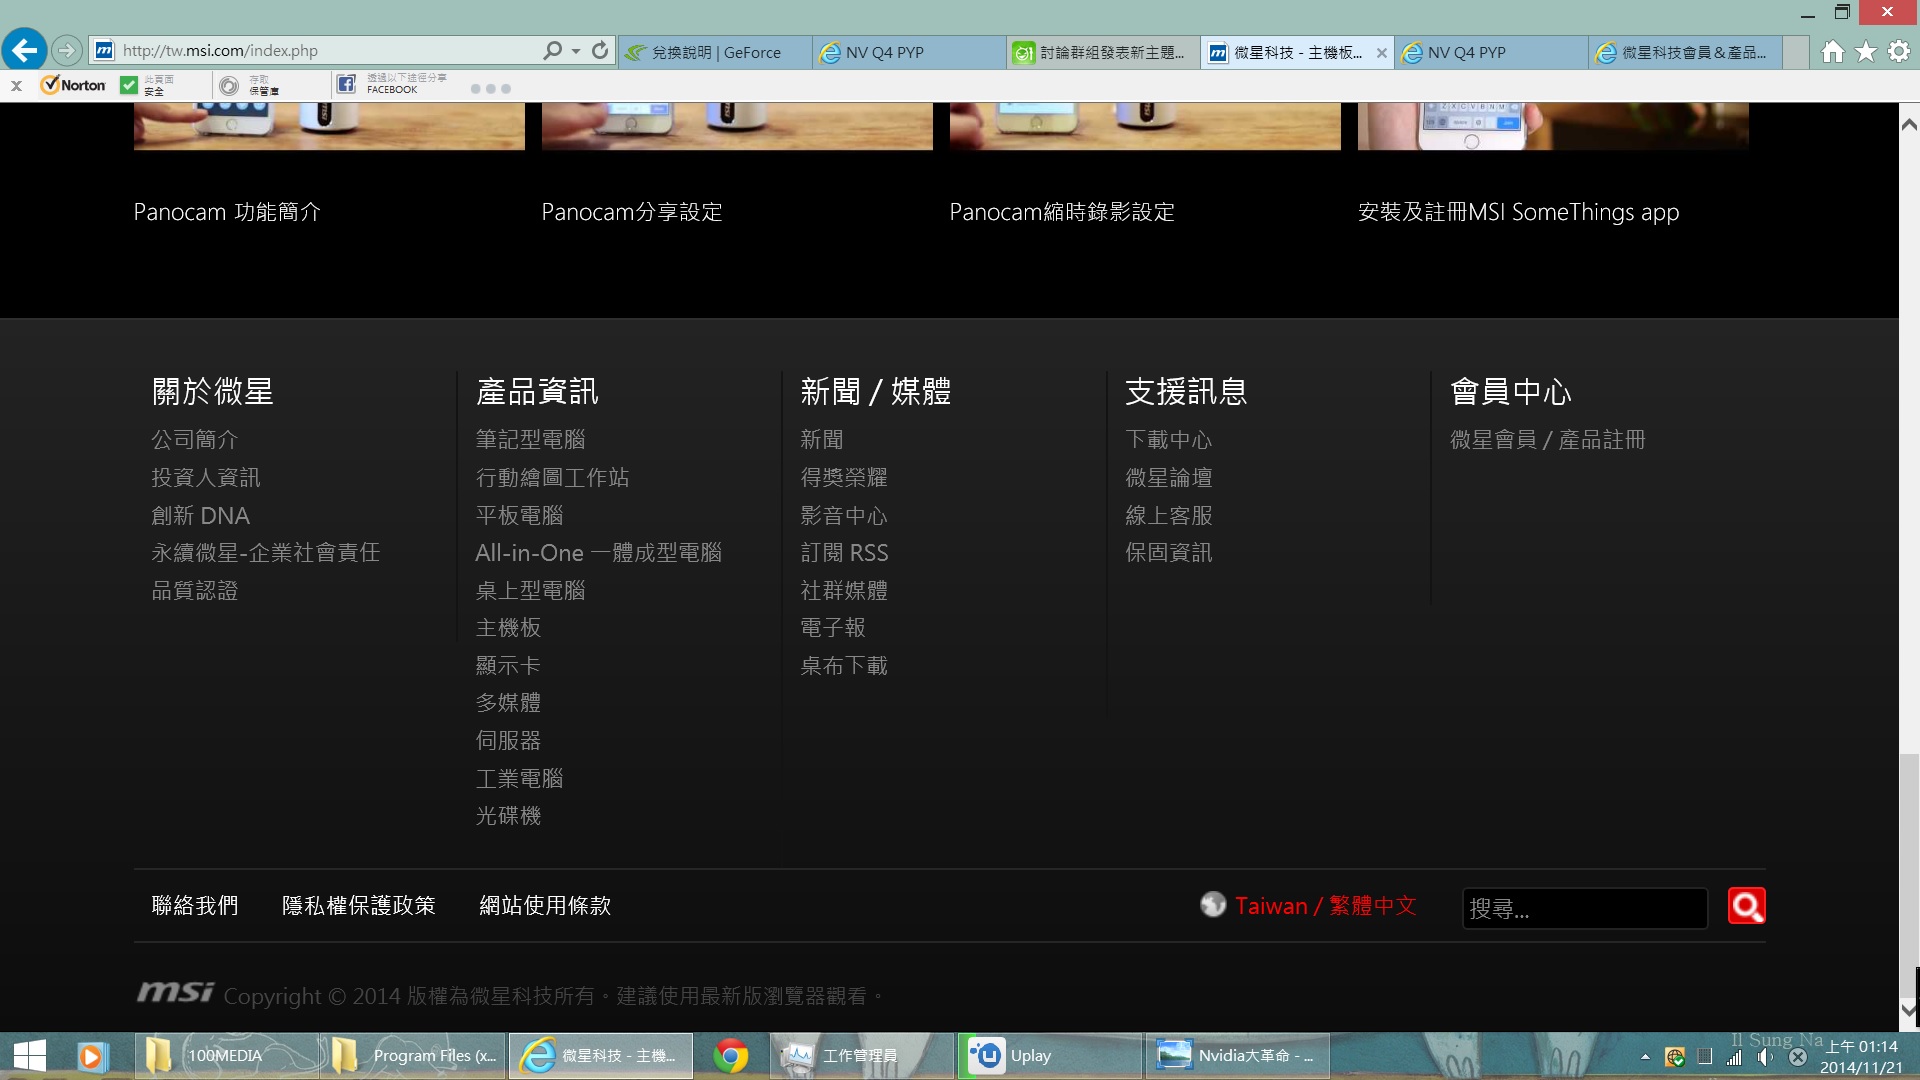The height and width of the screenshot is (1080, 1920).
Task: Open the 線上客服 support link
Action: pos(1169,516)
